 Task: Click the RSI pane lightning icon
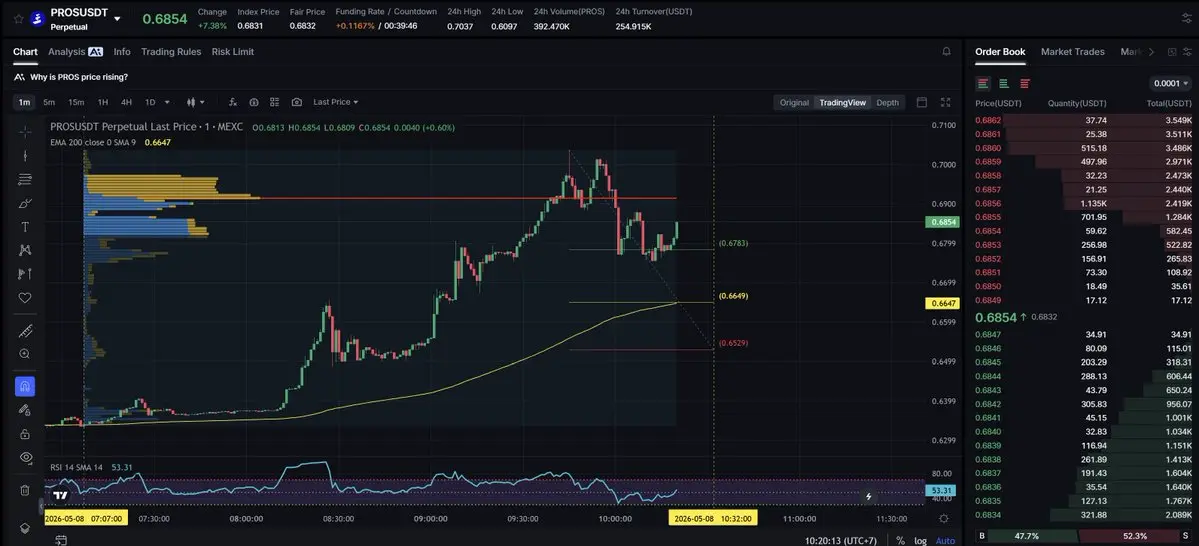click(x=869, y=496)
